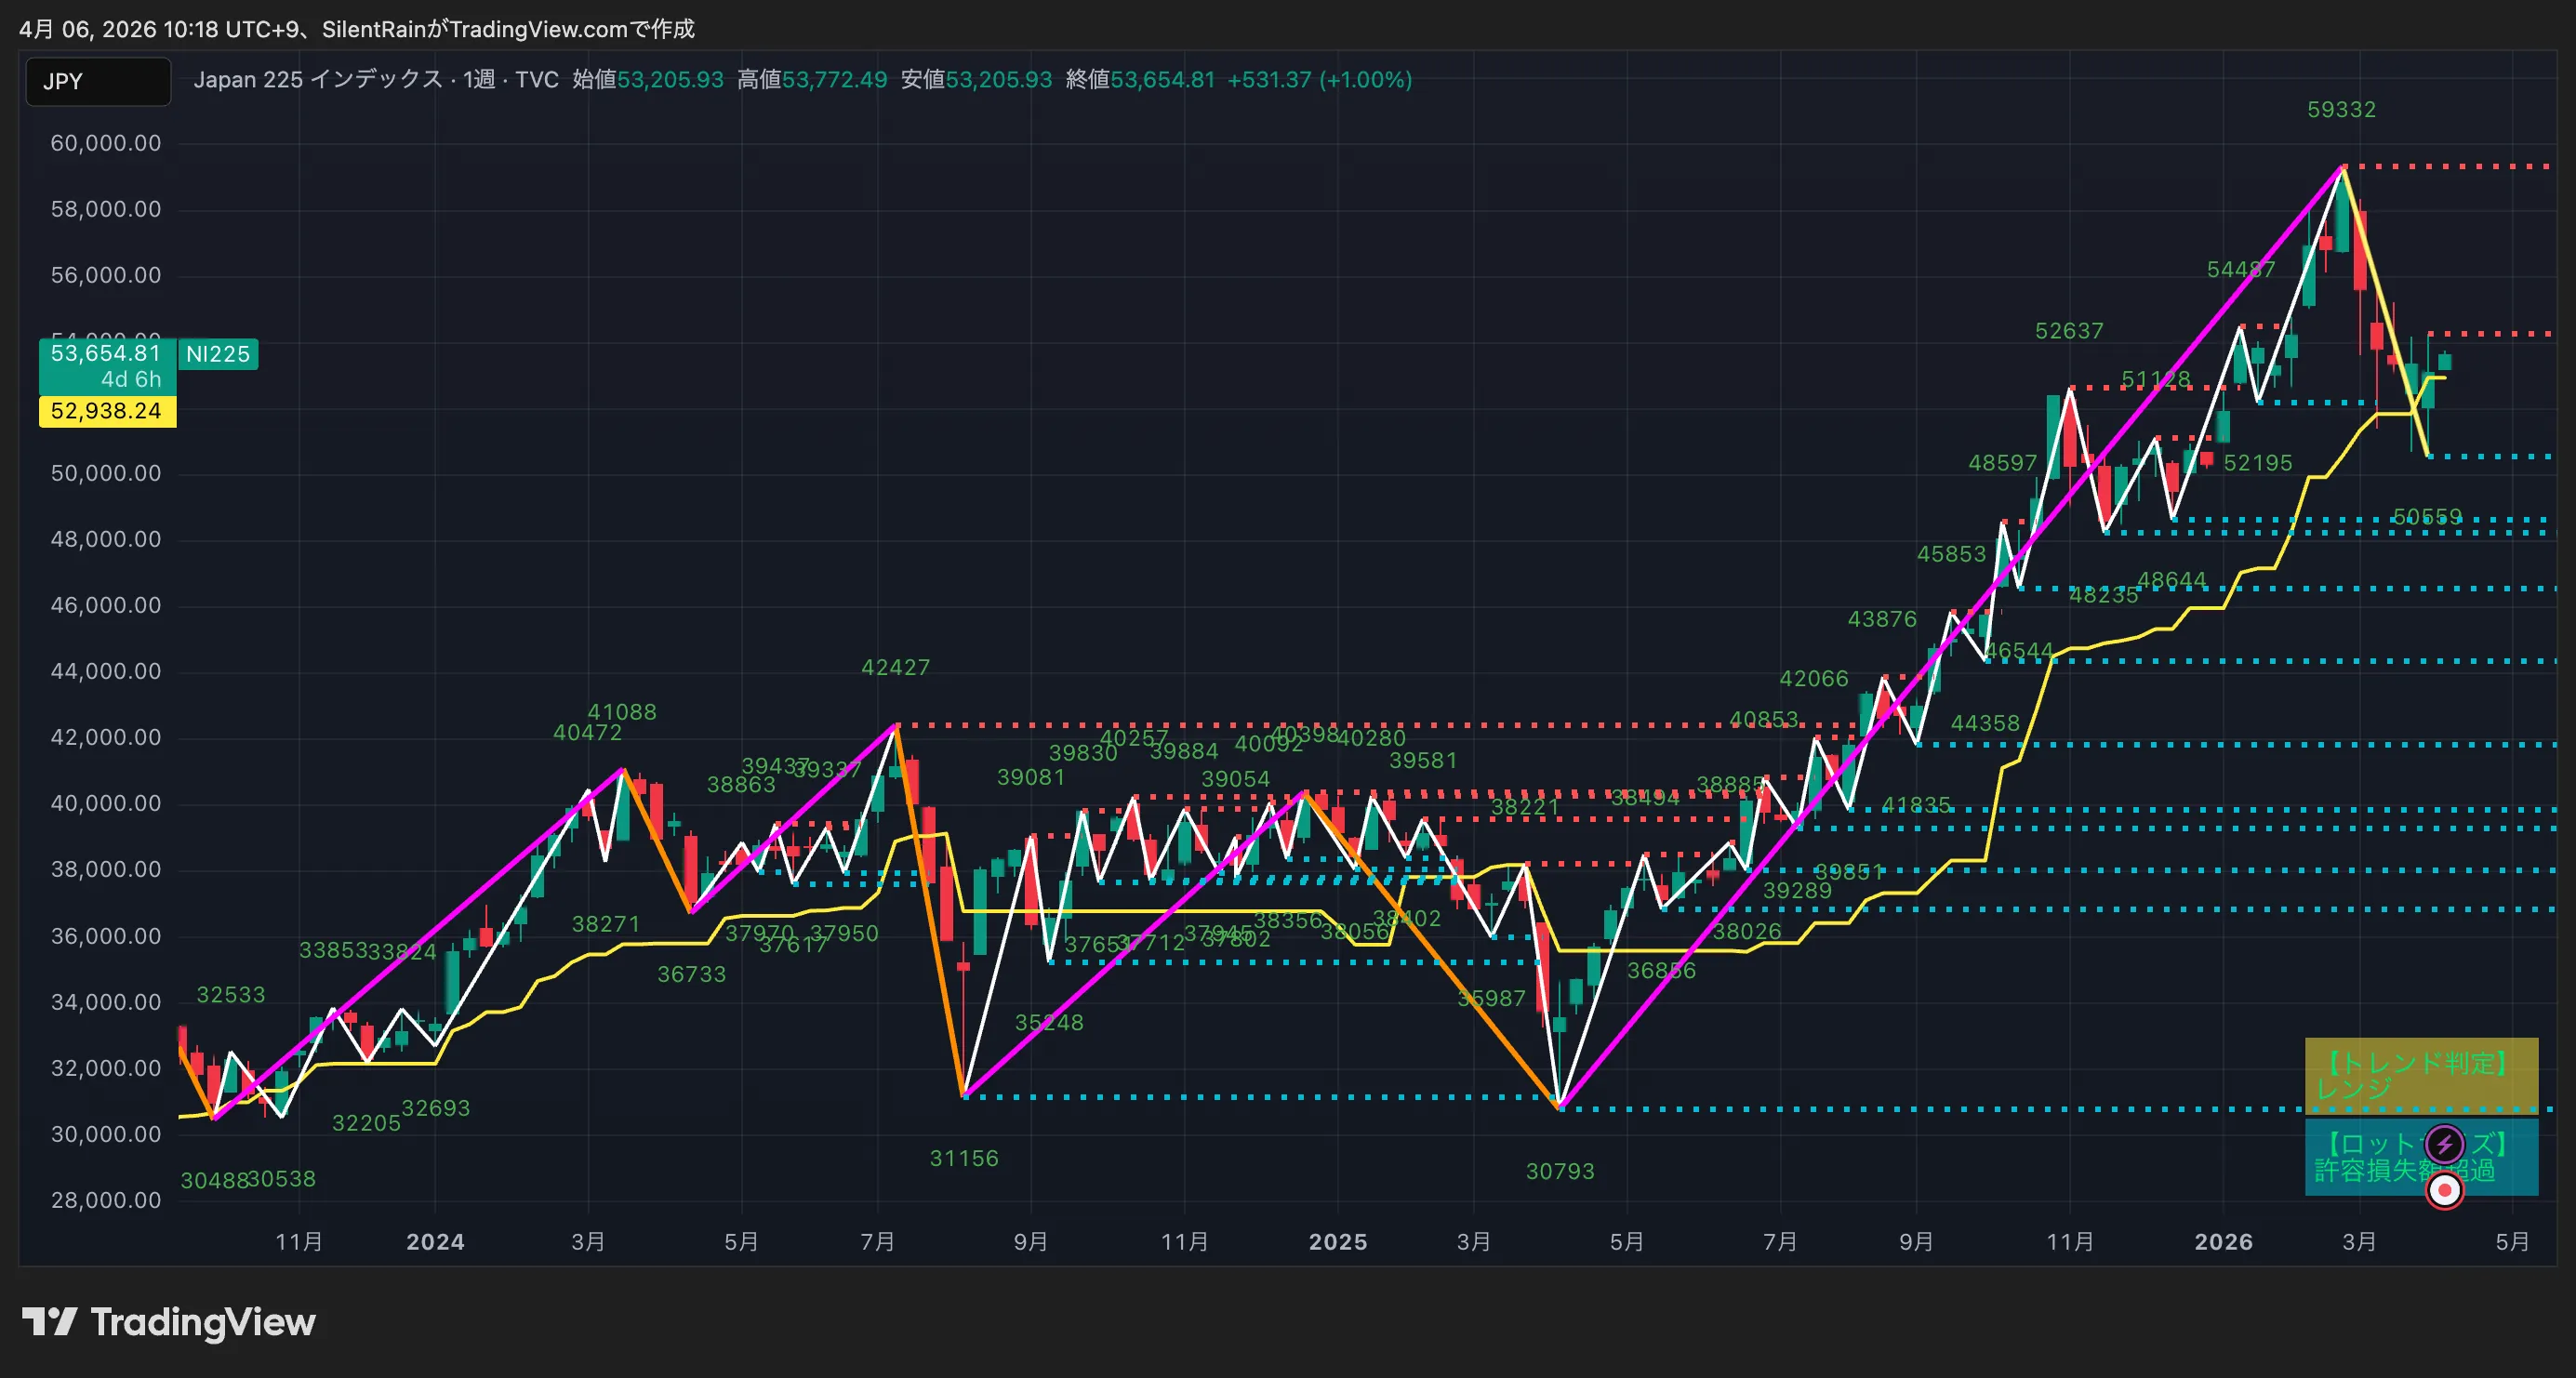2576x1378 pixels.
Task: Open the JPY currency selector
Action: pos(98,81)
